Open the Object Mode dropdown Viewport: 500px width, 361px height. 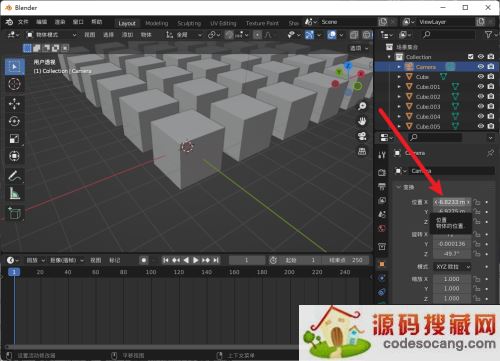[52, 35]
